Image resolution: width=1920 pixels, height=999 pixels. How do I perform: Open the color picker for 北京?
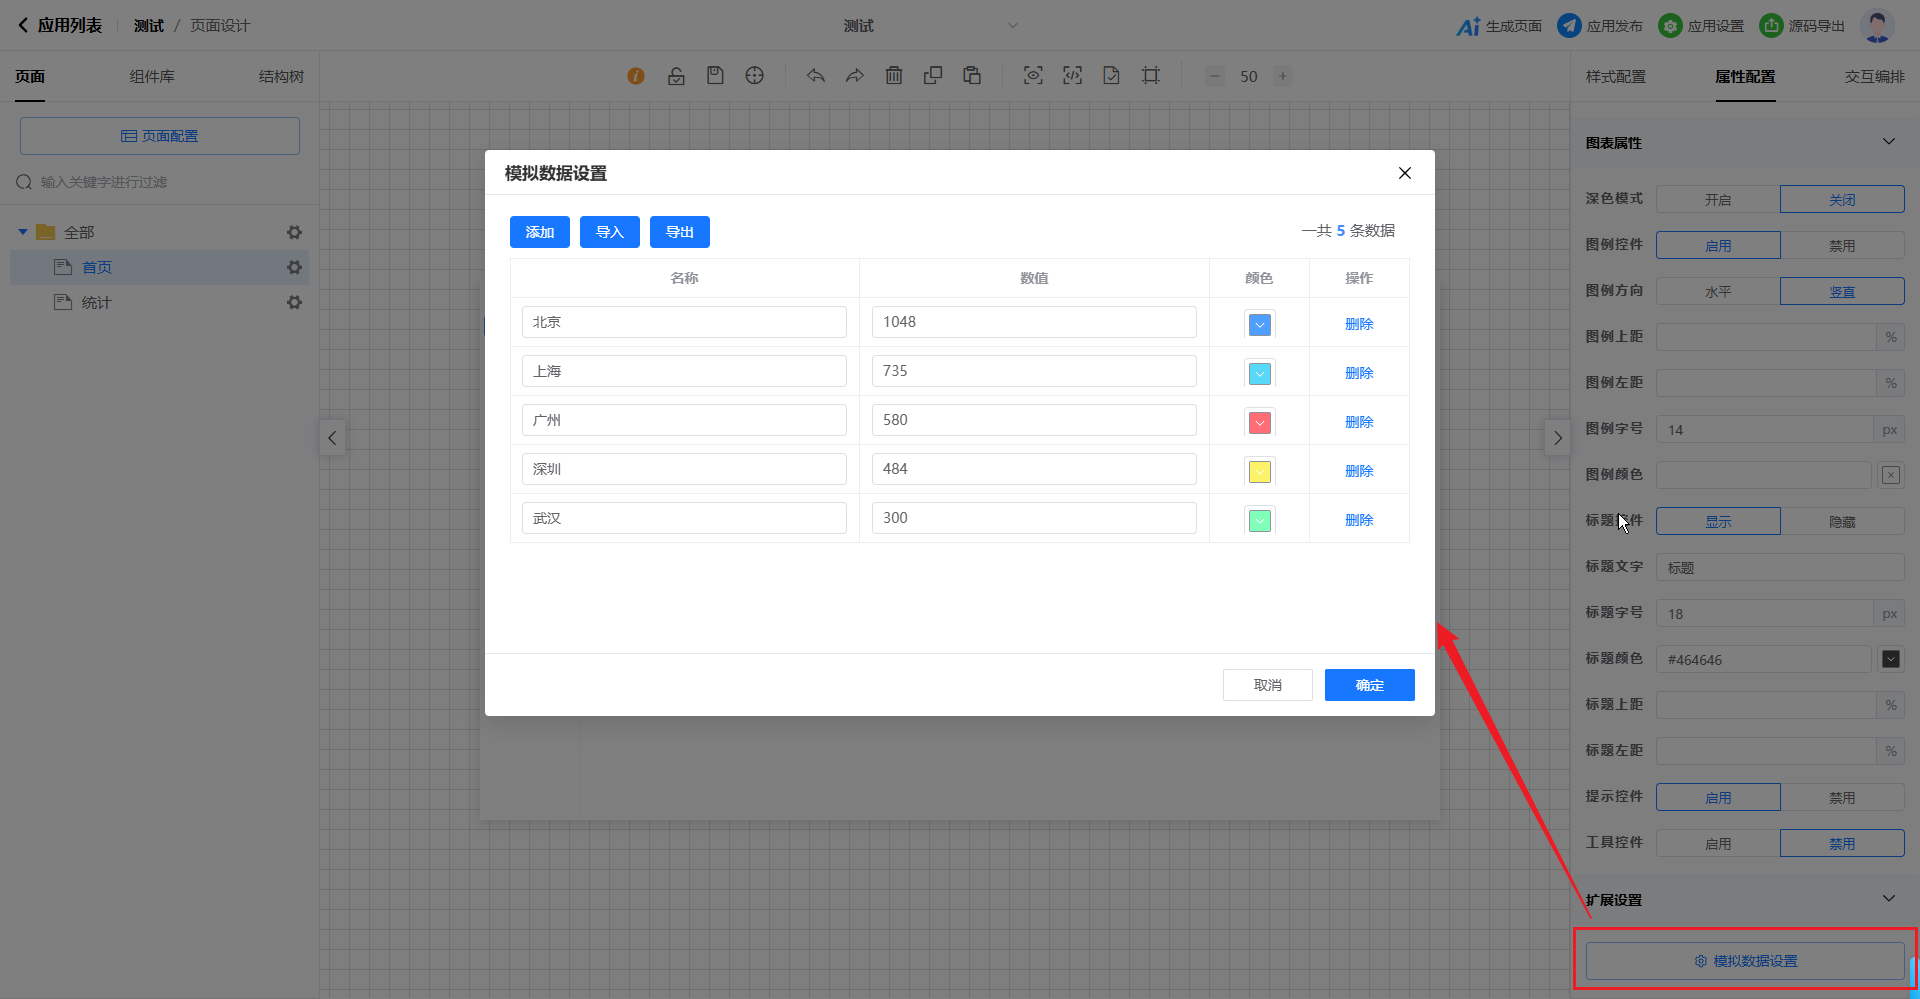1259,324
